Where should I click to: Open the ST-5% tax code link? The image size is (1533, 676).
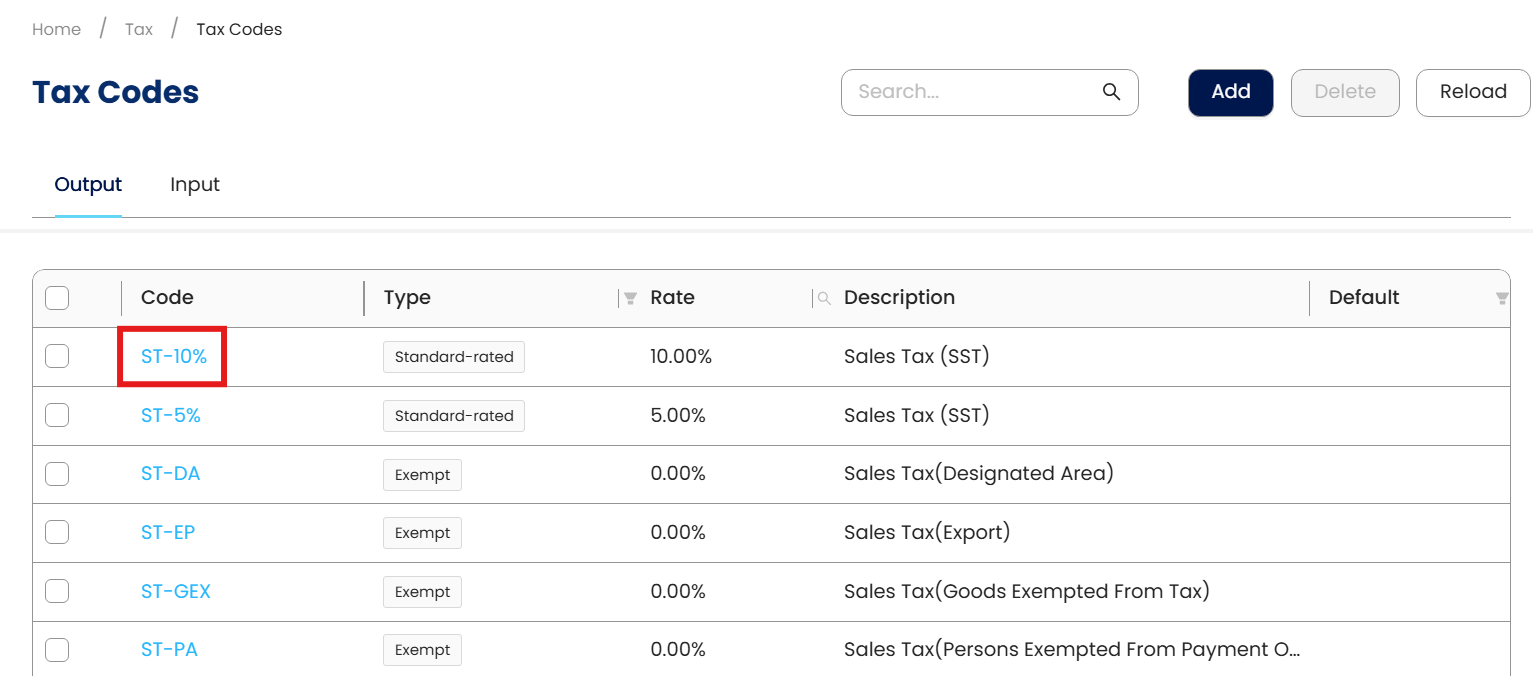[x=171, y=415]
